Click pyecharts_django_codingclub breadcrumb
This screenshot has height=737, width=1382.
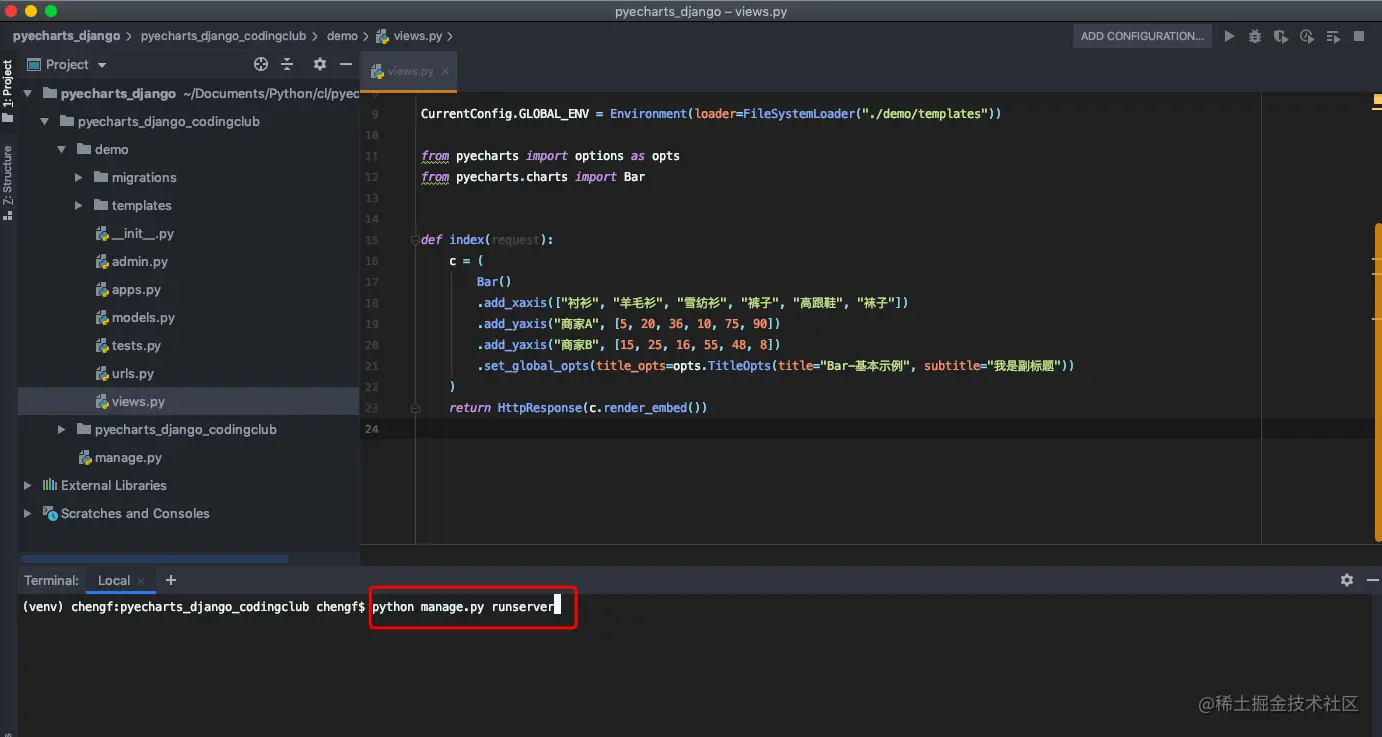tap(223, 36)
